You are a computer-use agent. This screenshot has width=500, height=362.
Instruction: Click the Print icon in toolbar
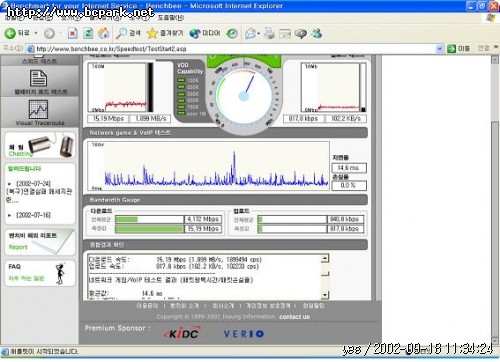(269, 33)
